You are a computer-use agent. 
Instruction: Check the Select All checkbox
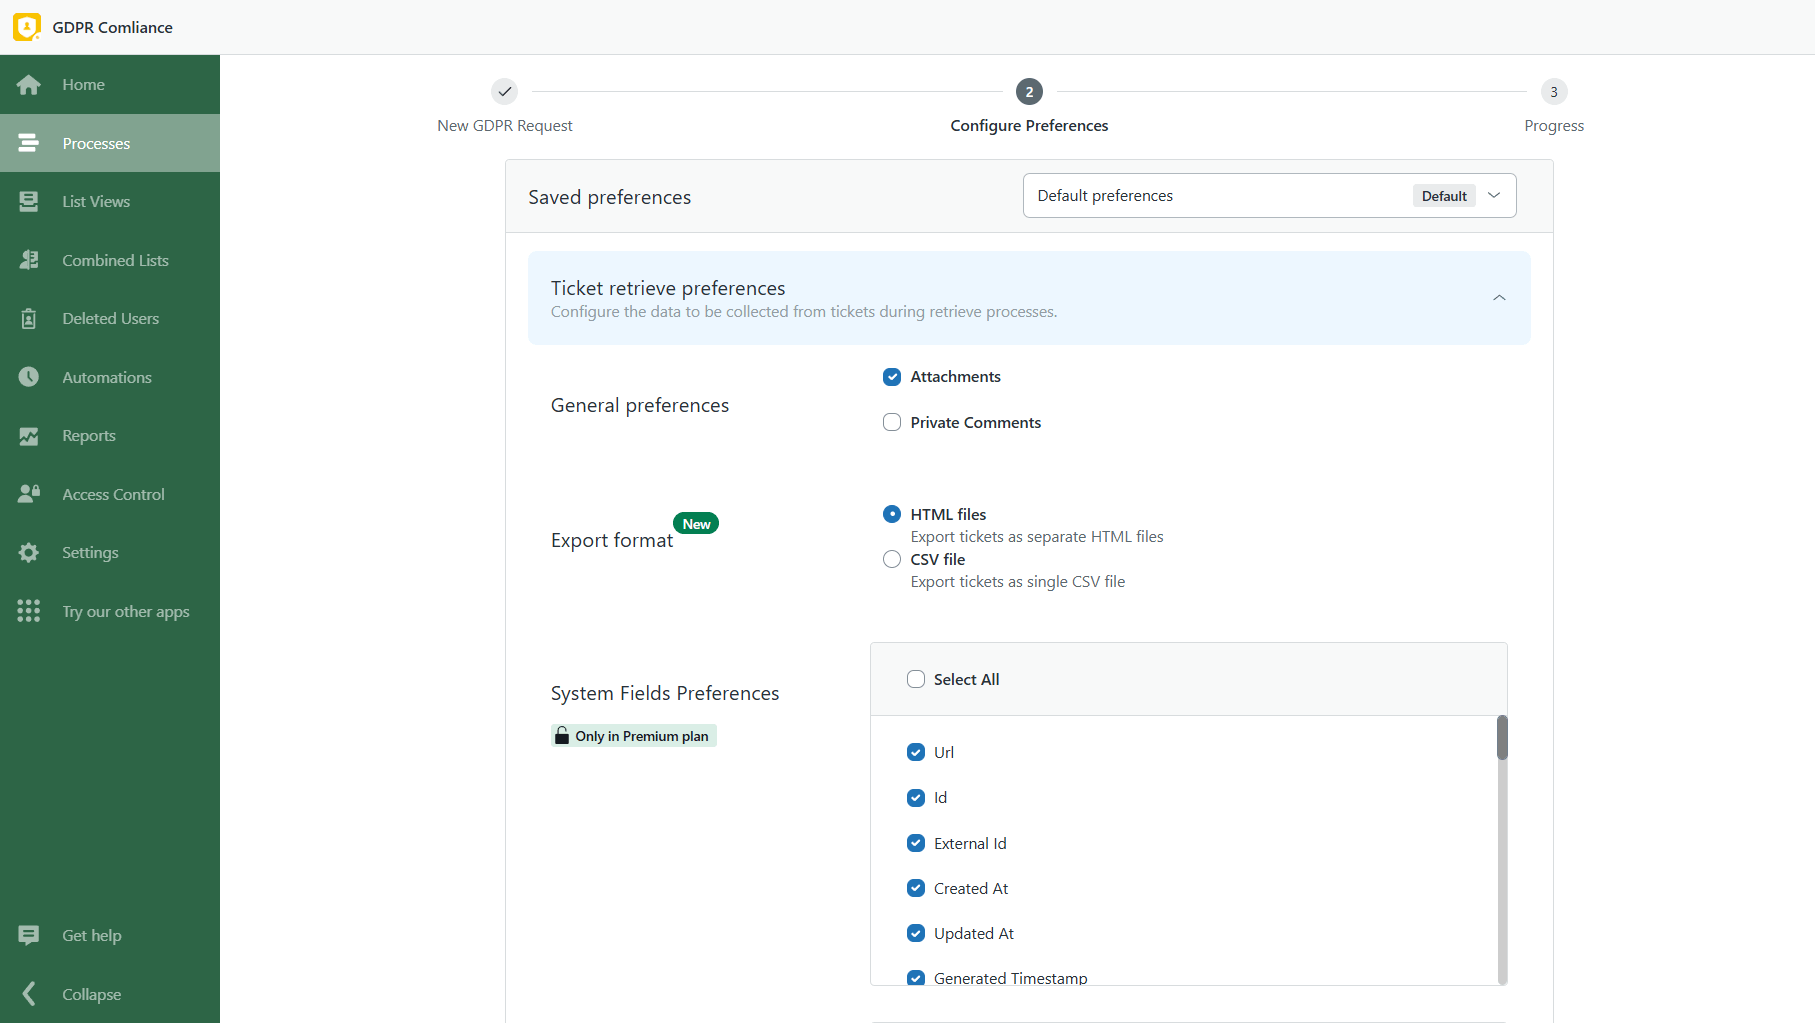pyautogui.click(x=916, y=679)
